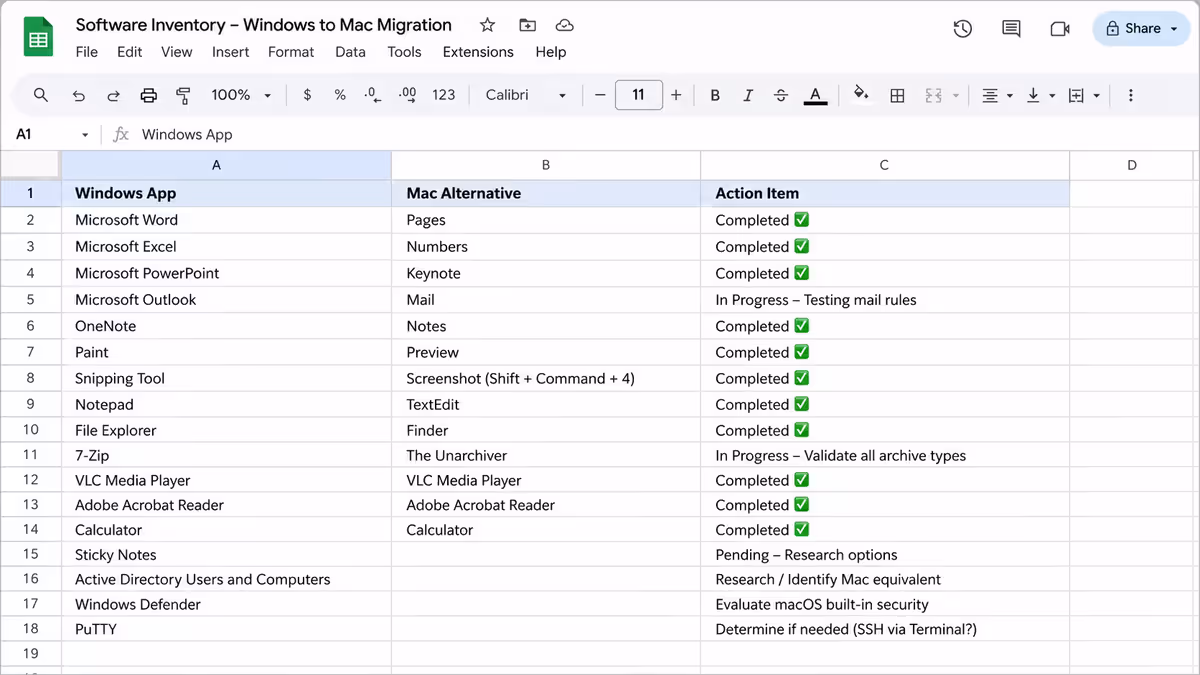This screenshot has height=675, width=1200.
Task: Open version history clock icon
Action: (963, 29)
